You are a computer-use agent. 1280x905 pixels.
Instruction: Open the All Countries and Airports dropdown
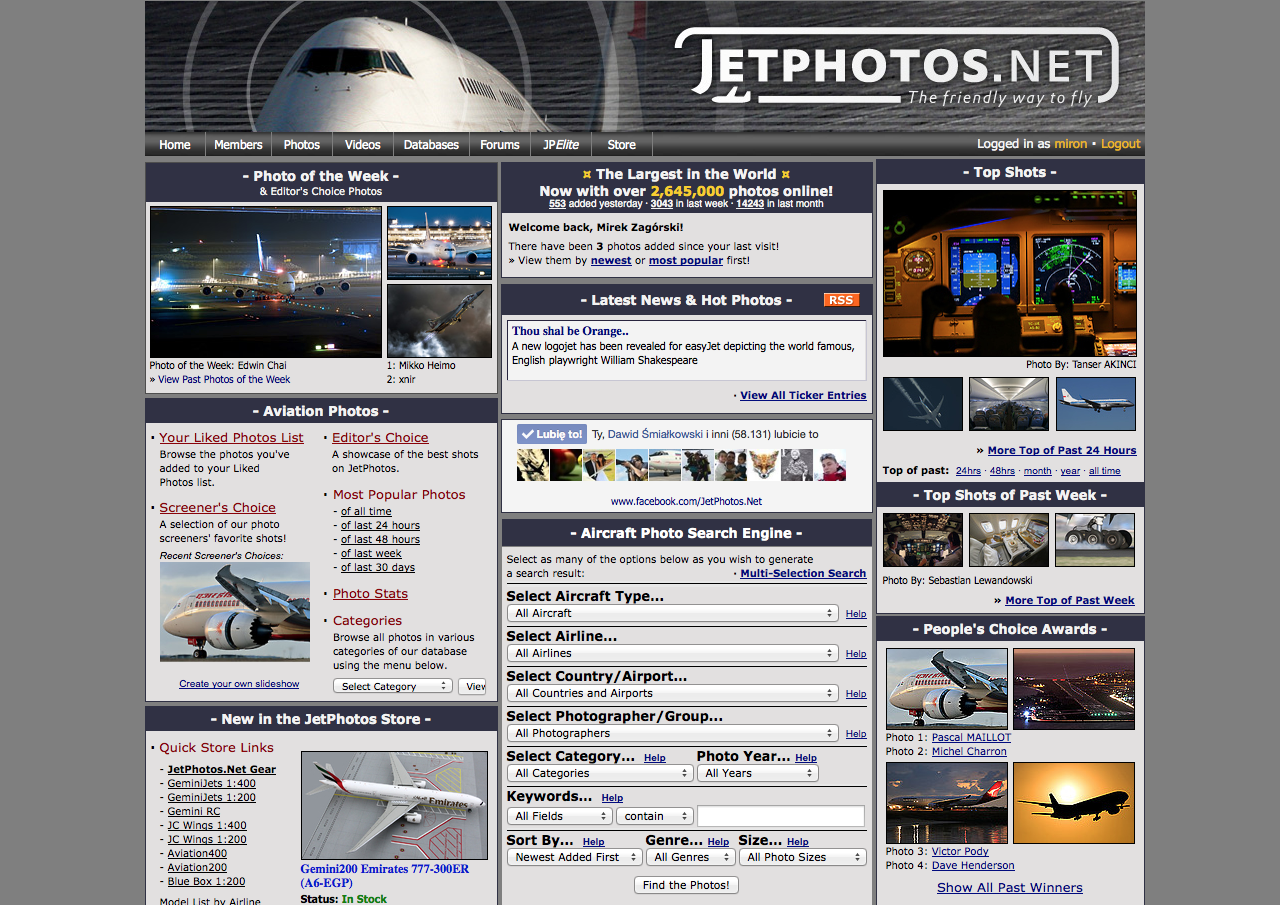tap(673, 693)
